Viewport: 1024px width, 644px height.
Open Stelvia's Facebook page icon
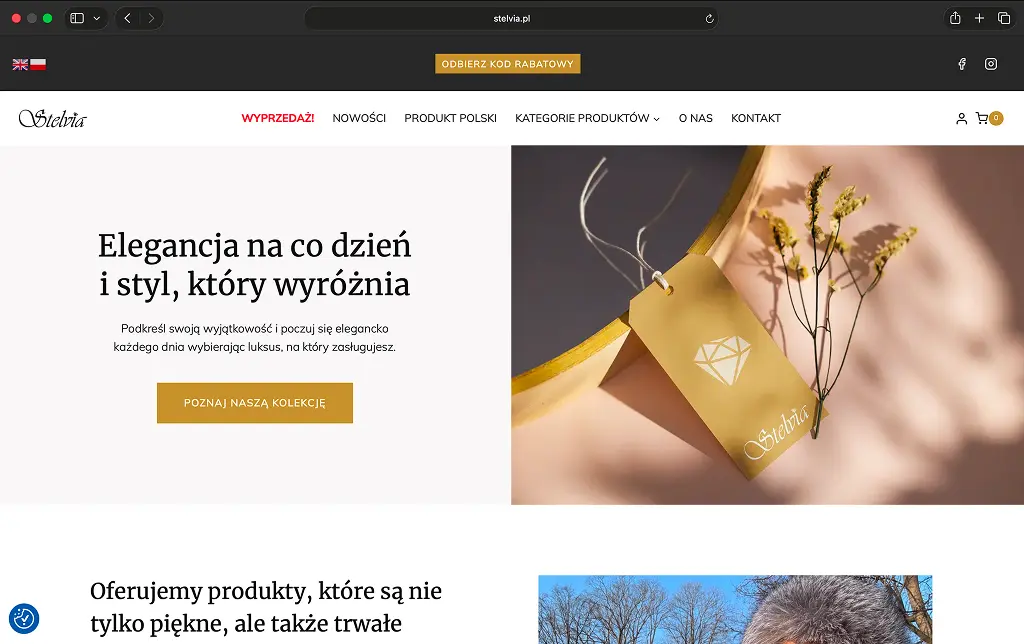coord(962,64)
